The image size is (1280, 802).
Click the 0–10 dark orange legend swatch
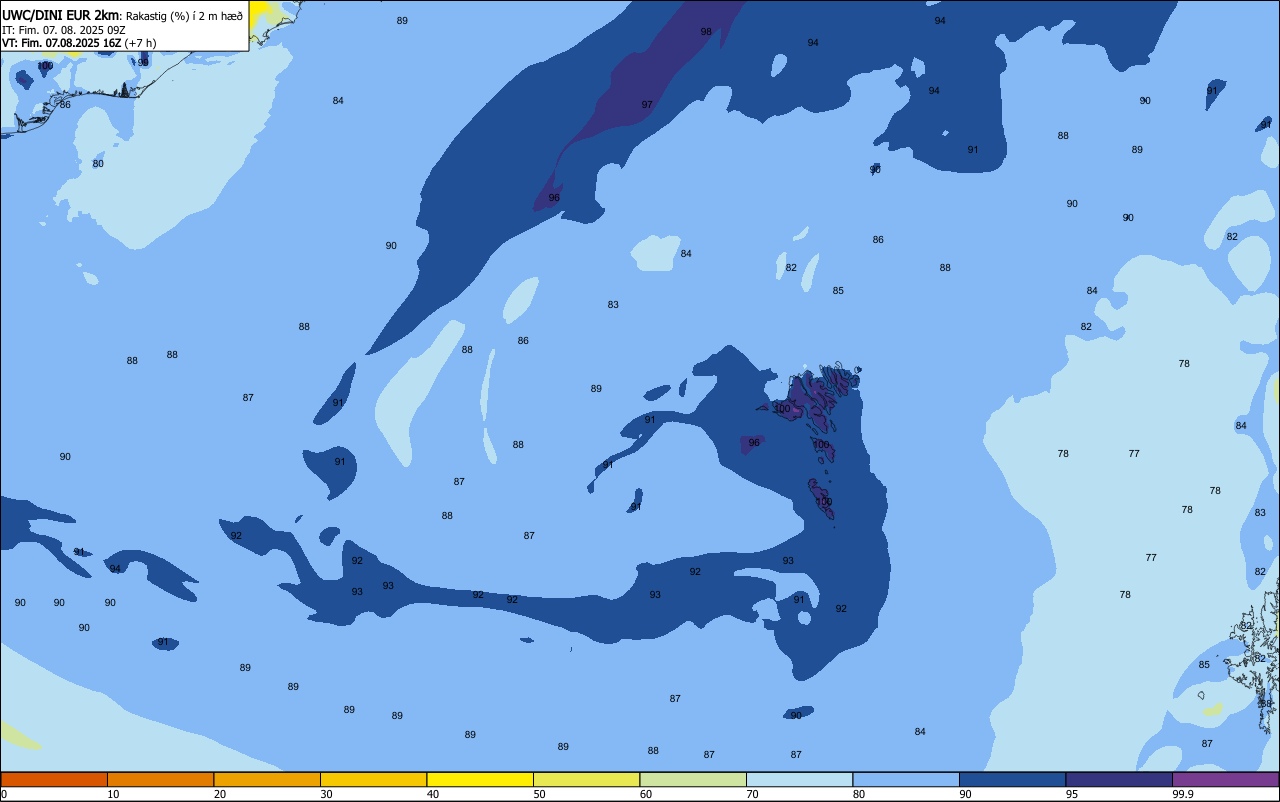[x=54, y=779]
